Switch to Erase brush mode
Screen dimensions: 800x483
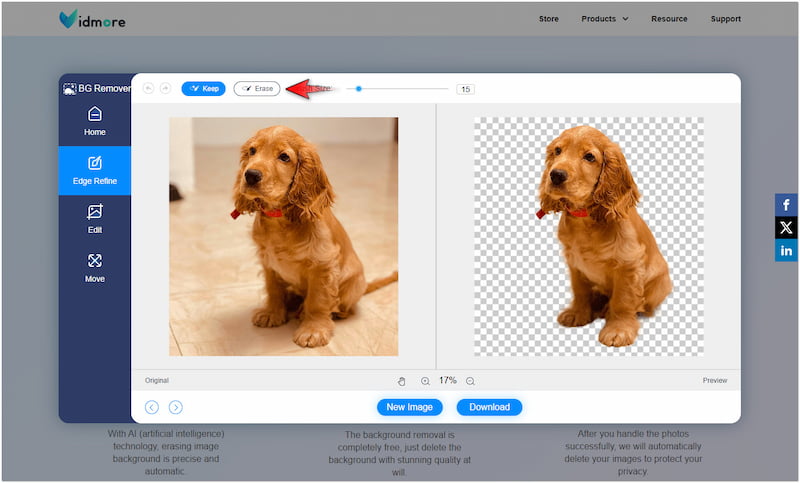pos(257,88)
